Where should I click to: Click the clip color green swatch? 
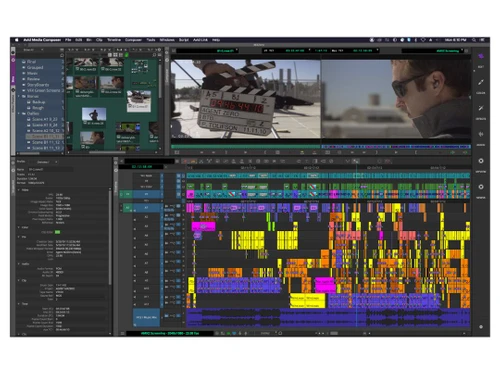pyautogui.click(x=57, y=232)
